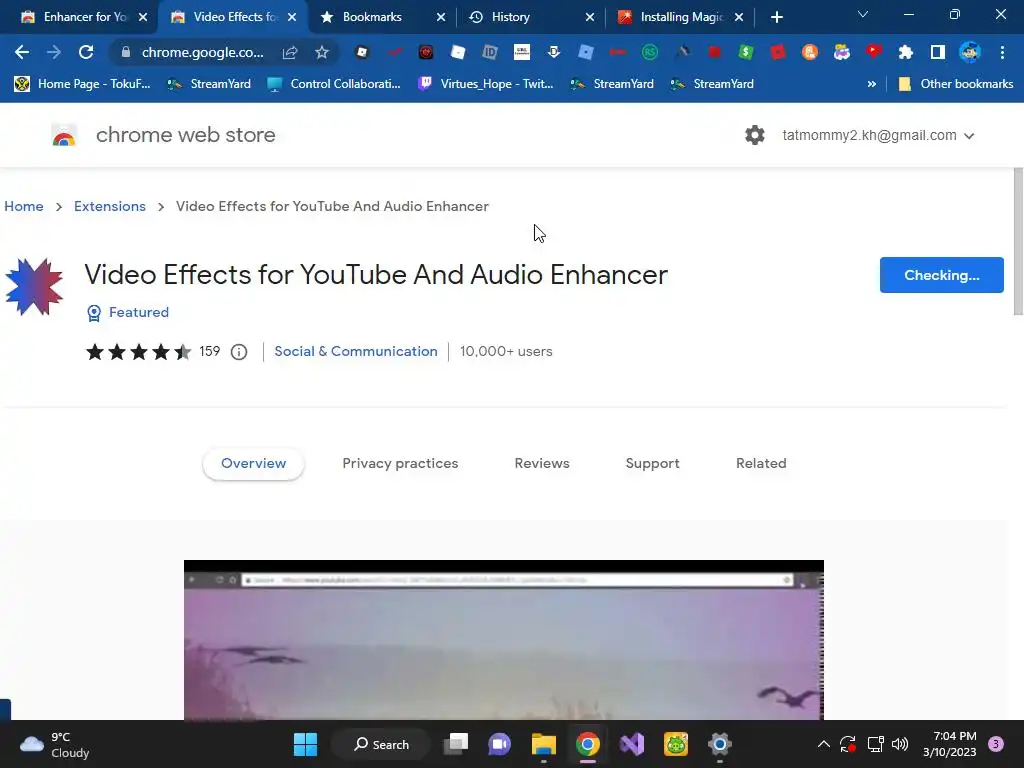1024x768 pixels.
Task: Show more bookmarks with double chevron
Action: click(871, 84)
